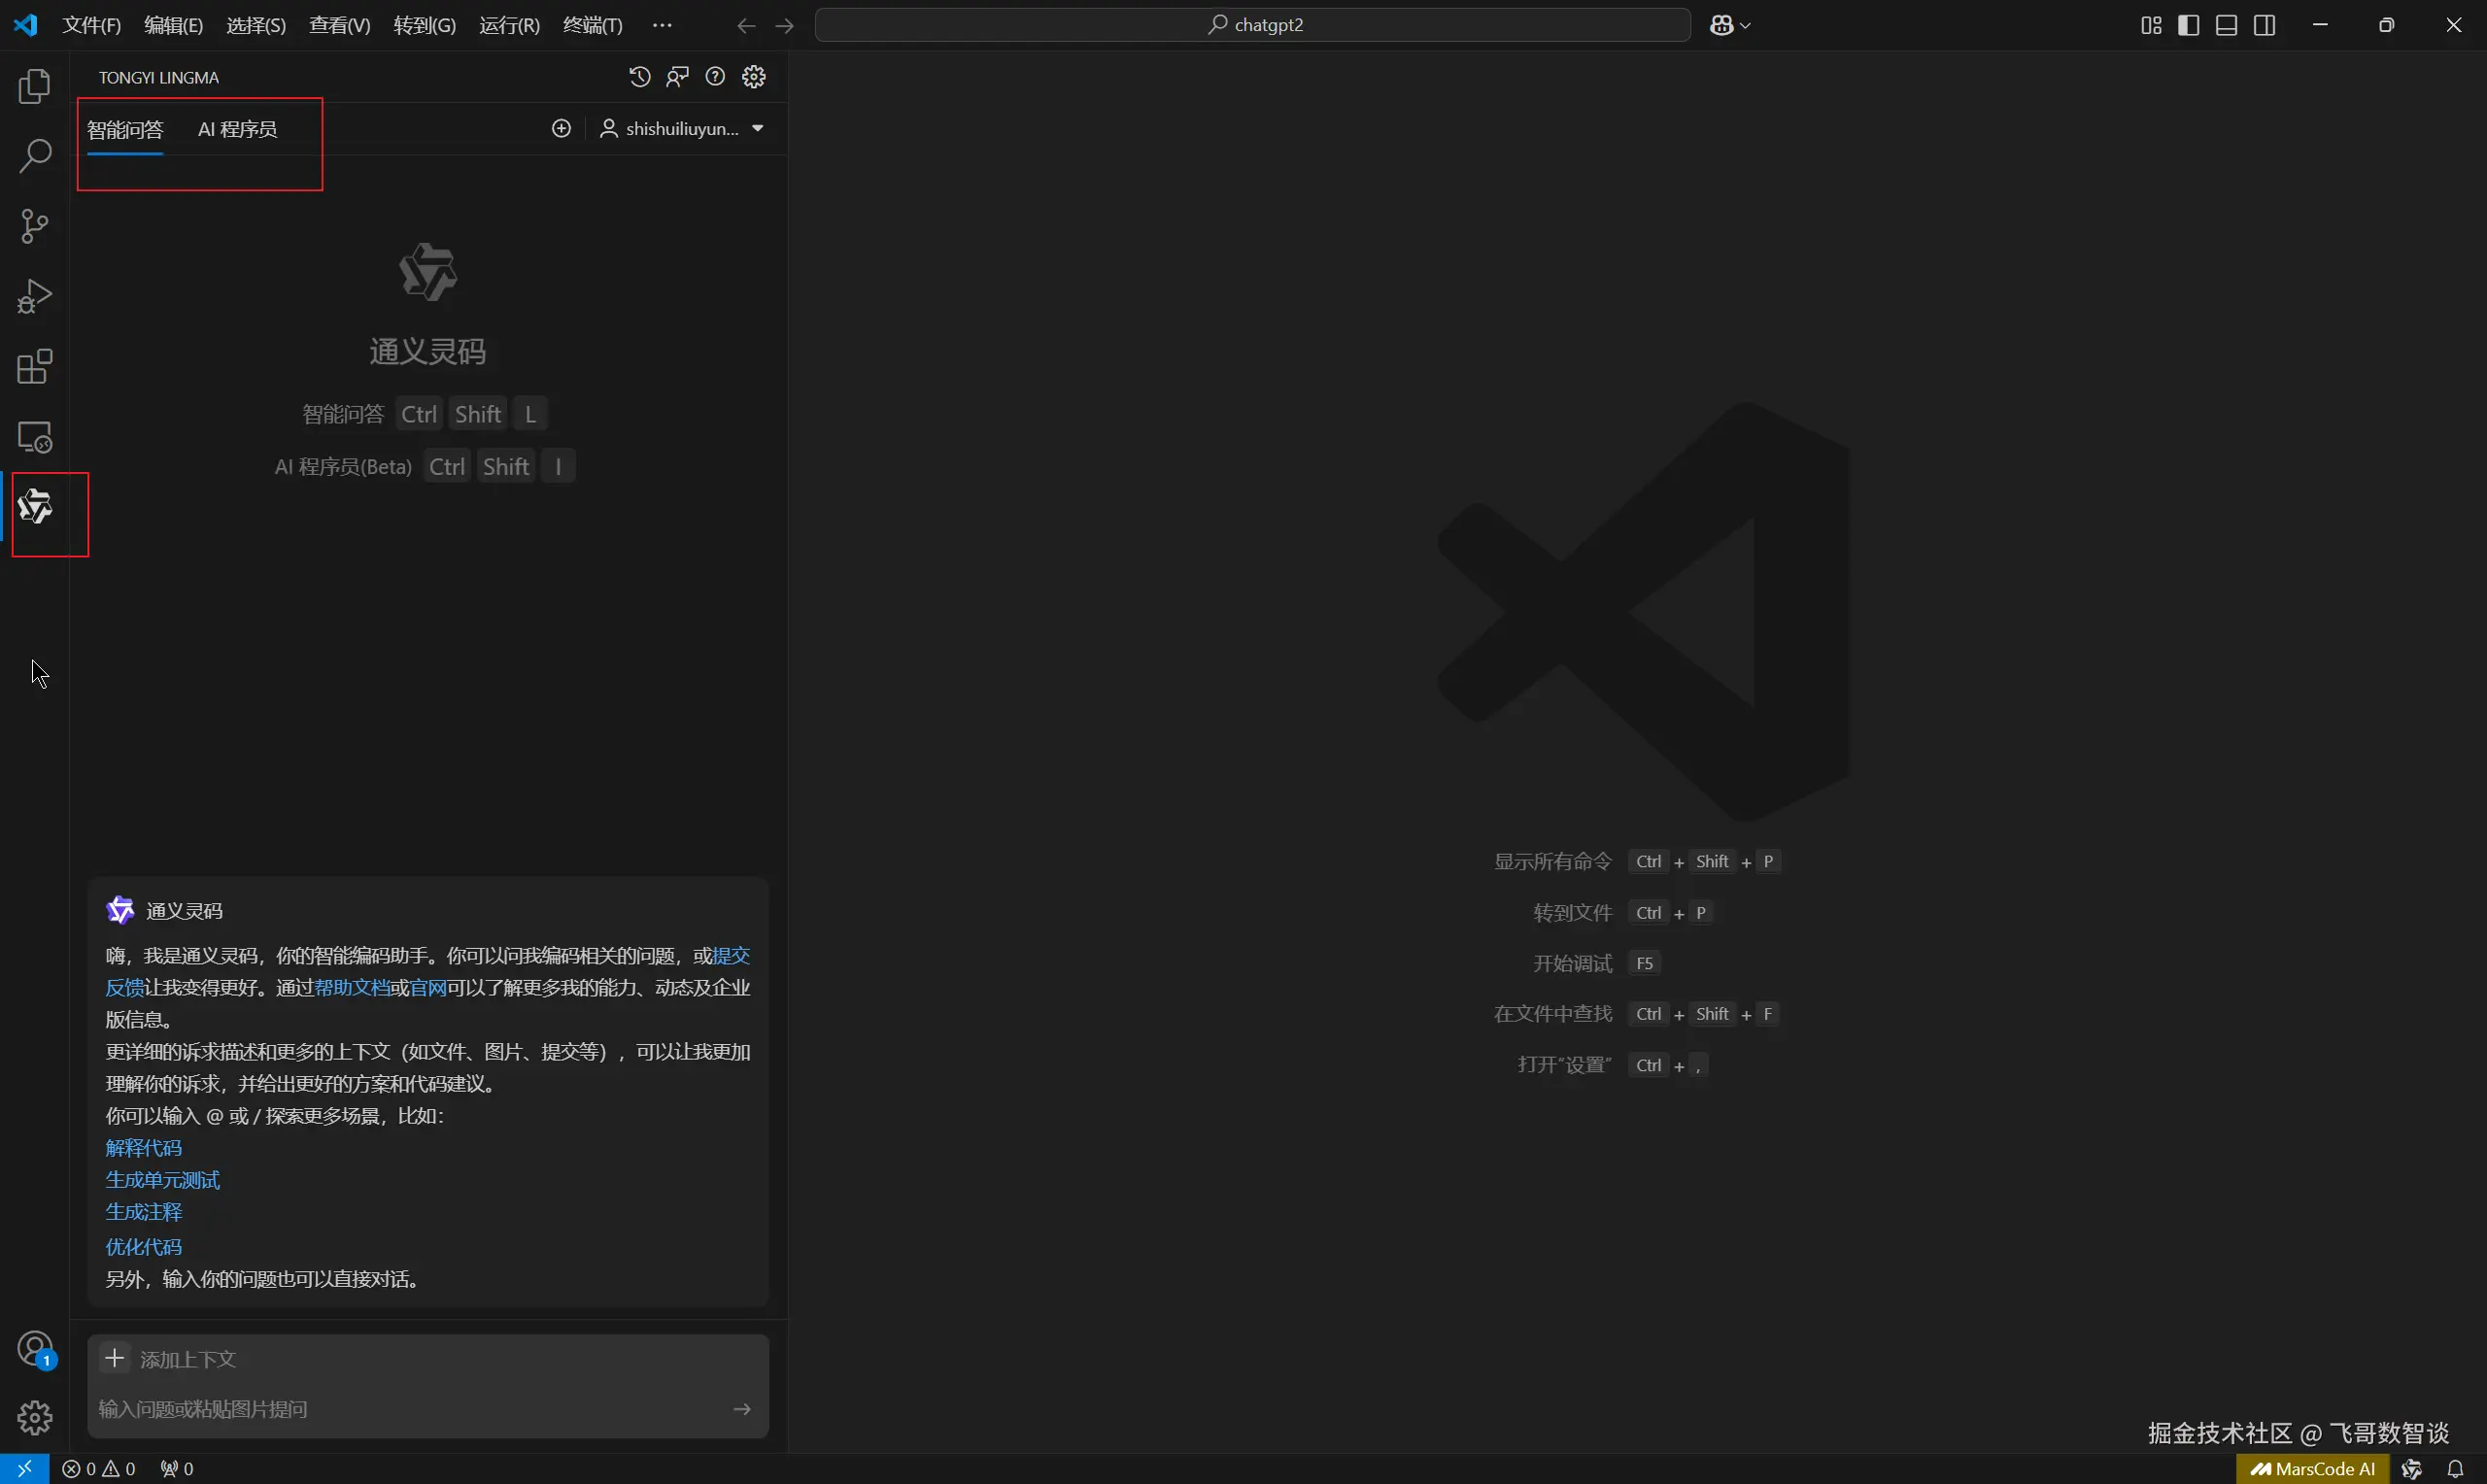Open the Run and Debug view
This screenshot has height=1484, width=2487.
35,297
